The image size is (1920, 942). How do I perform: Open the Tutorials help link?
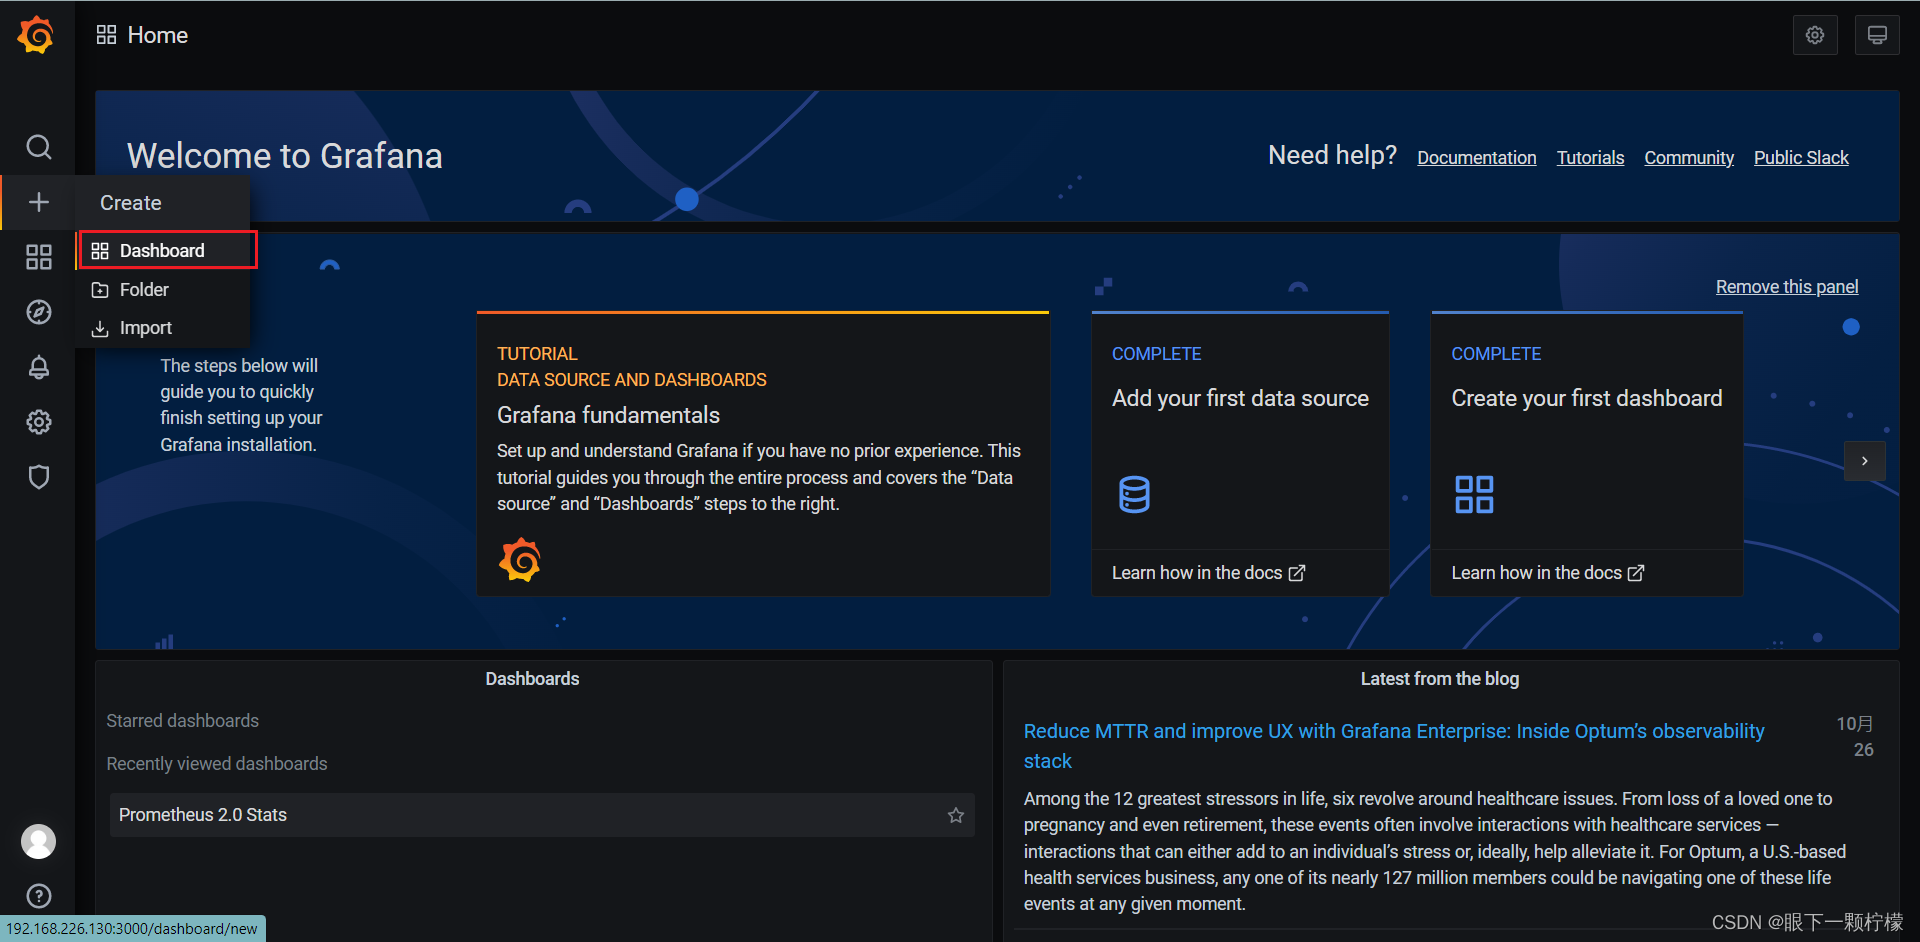tap(1590, 157)
